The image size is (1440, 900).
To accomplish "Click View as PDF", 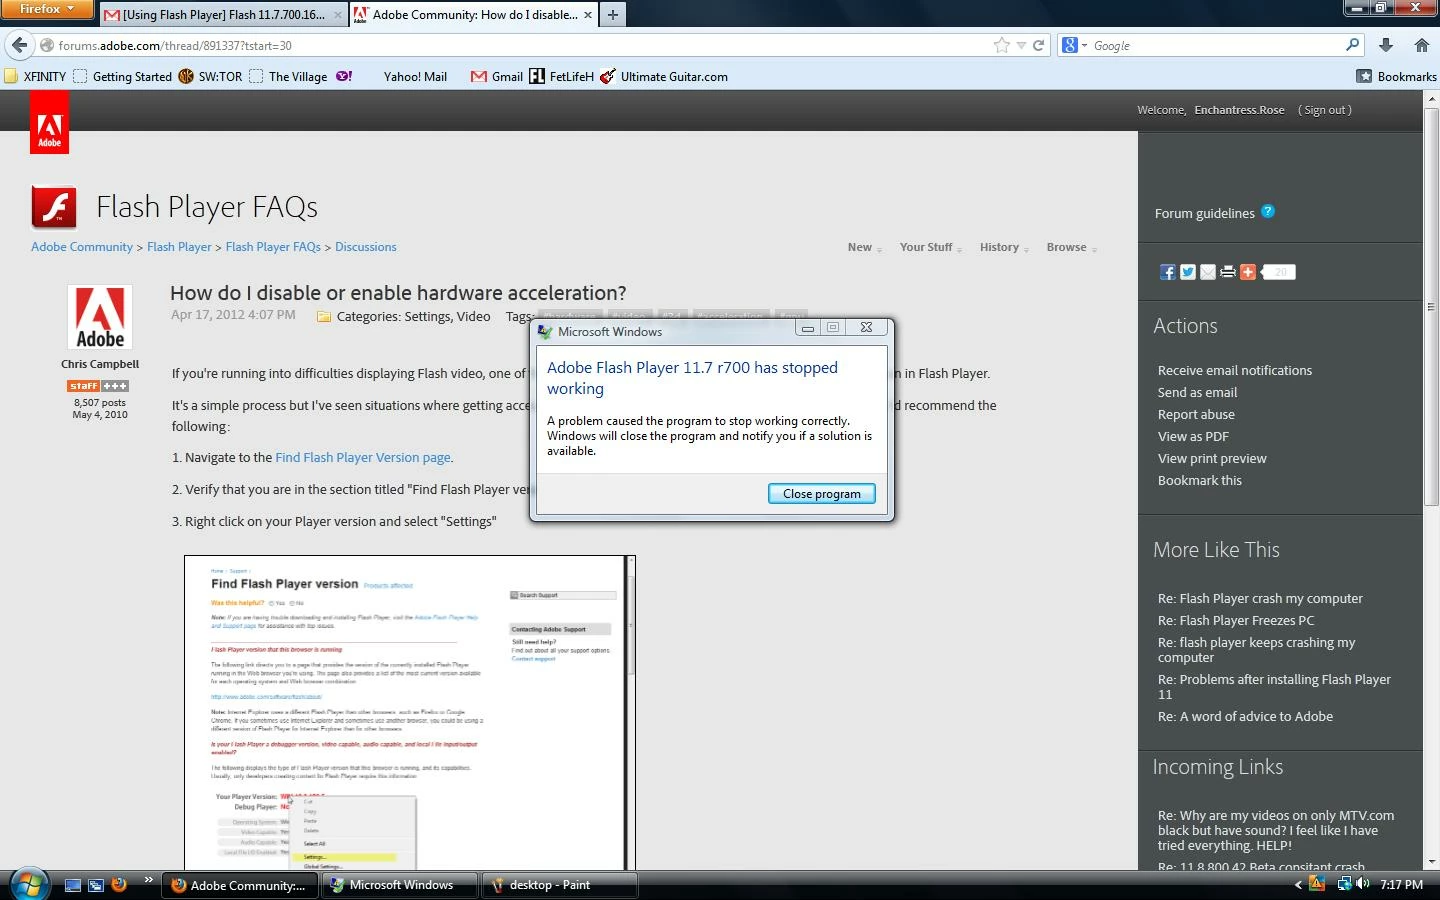I will point(1193,436).
